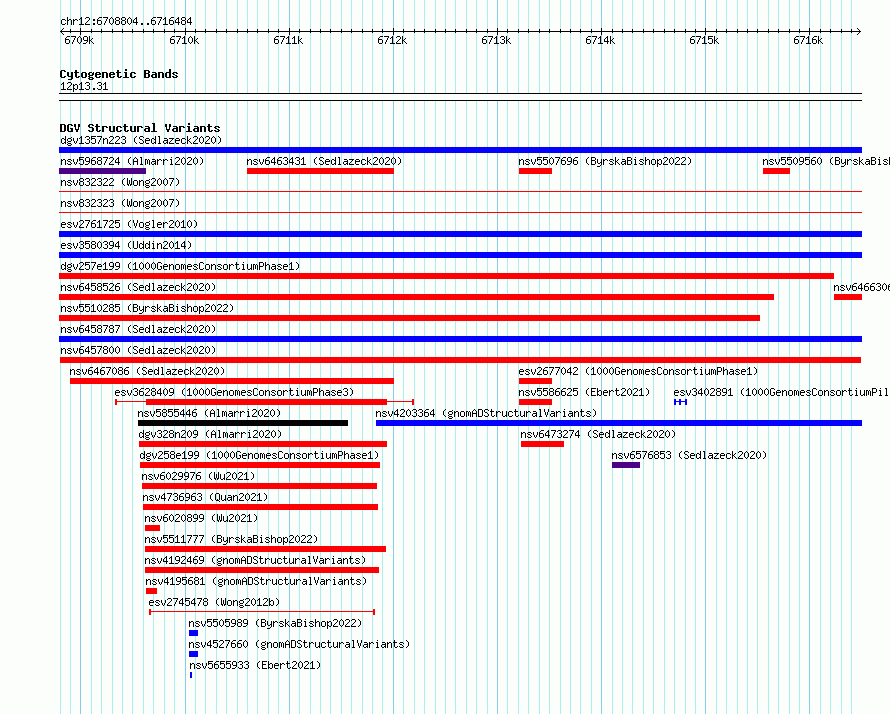Image resolution: width=890 pixels, height=714 pixels.
Task: Open nsv832322 (Wong2007) variant entry
Action: (x=120, y=182)
